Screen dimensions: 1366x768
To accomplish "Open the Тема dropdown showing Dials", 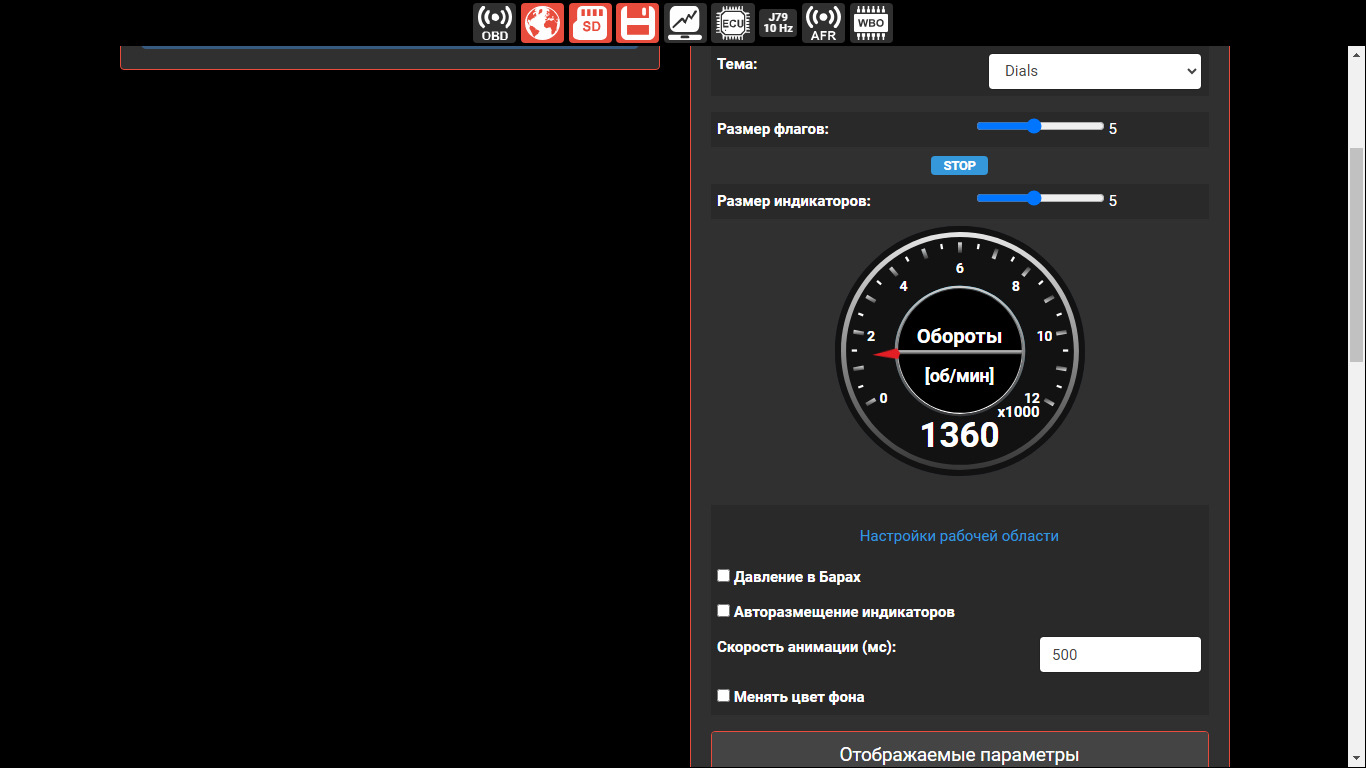I will tap(1095, 71).
